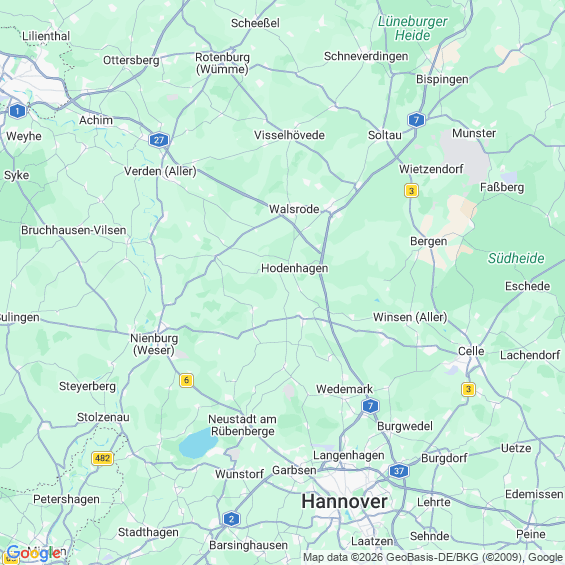Click the B3 shield south of Celle
This screenshot has height=565, width=565.
pos(468,389)
